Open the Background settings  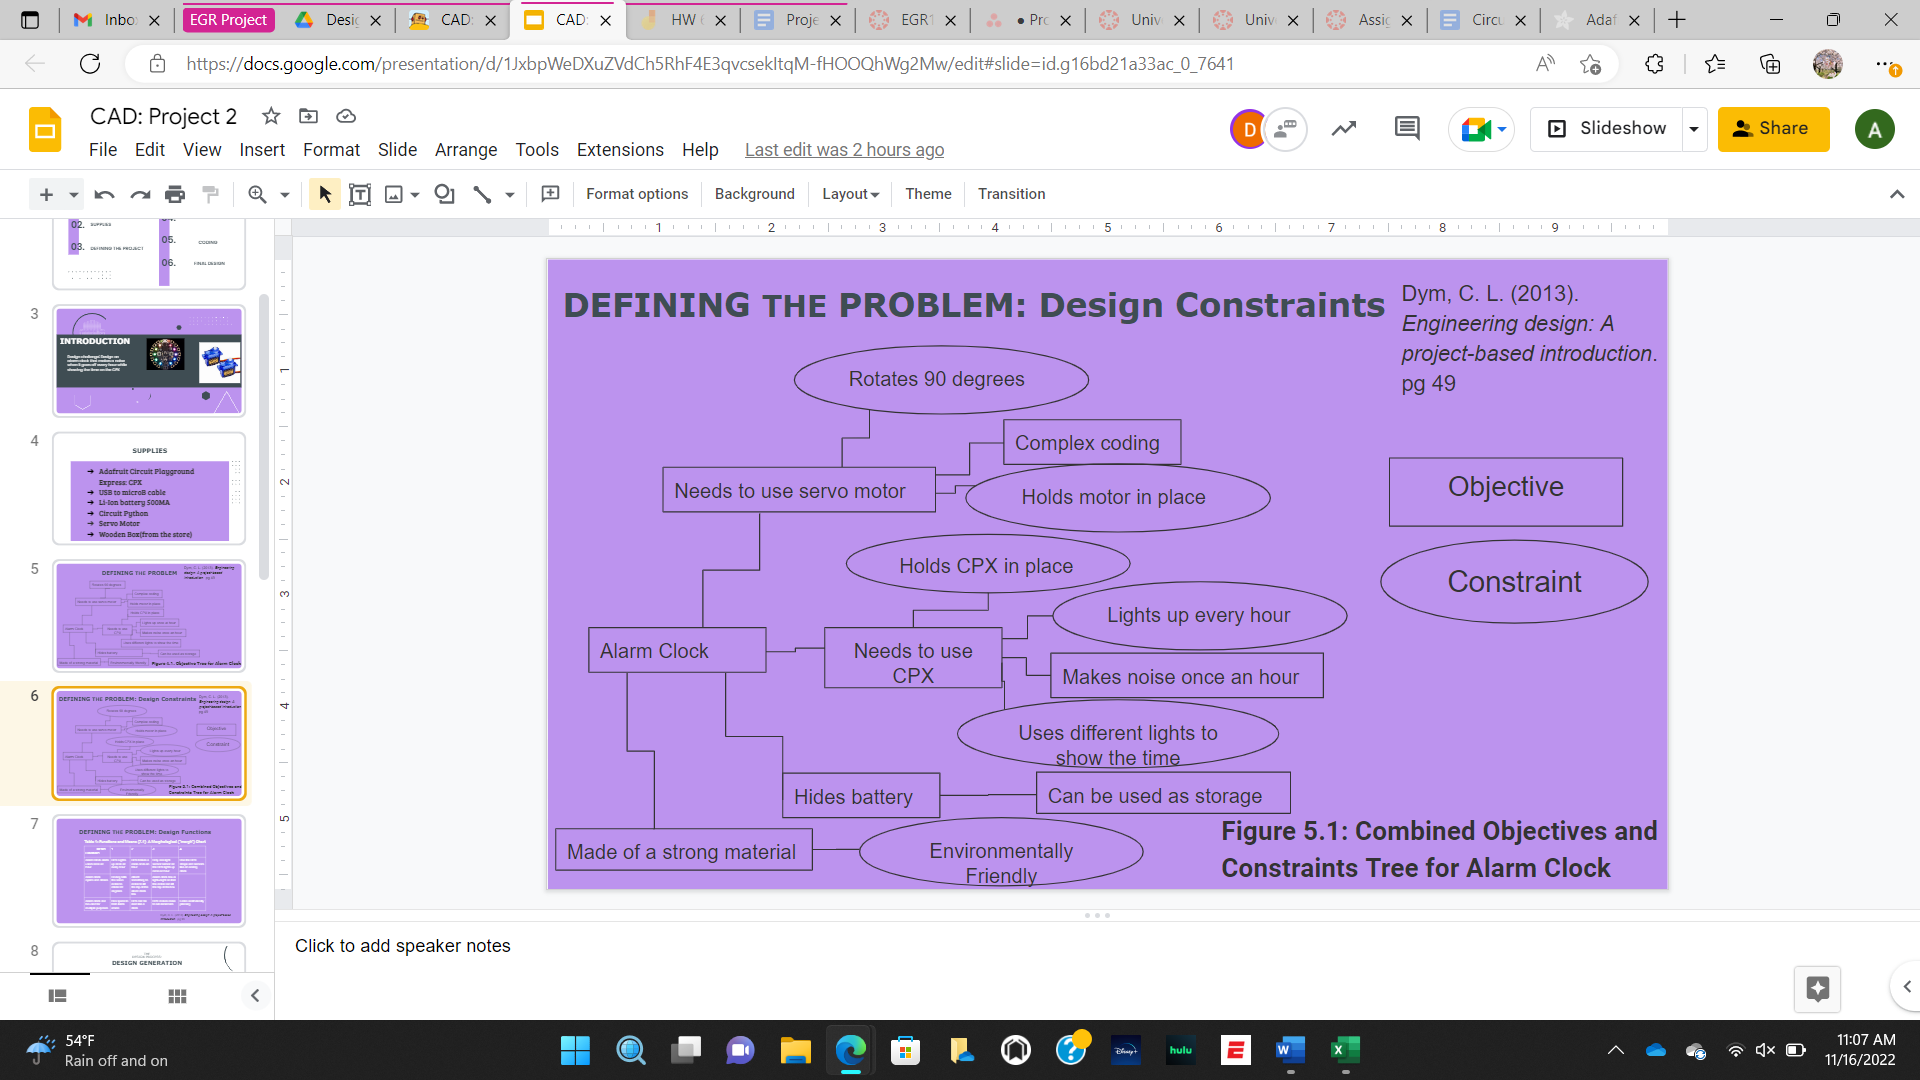point(754,194)
